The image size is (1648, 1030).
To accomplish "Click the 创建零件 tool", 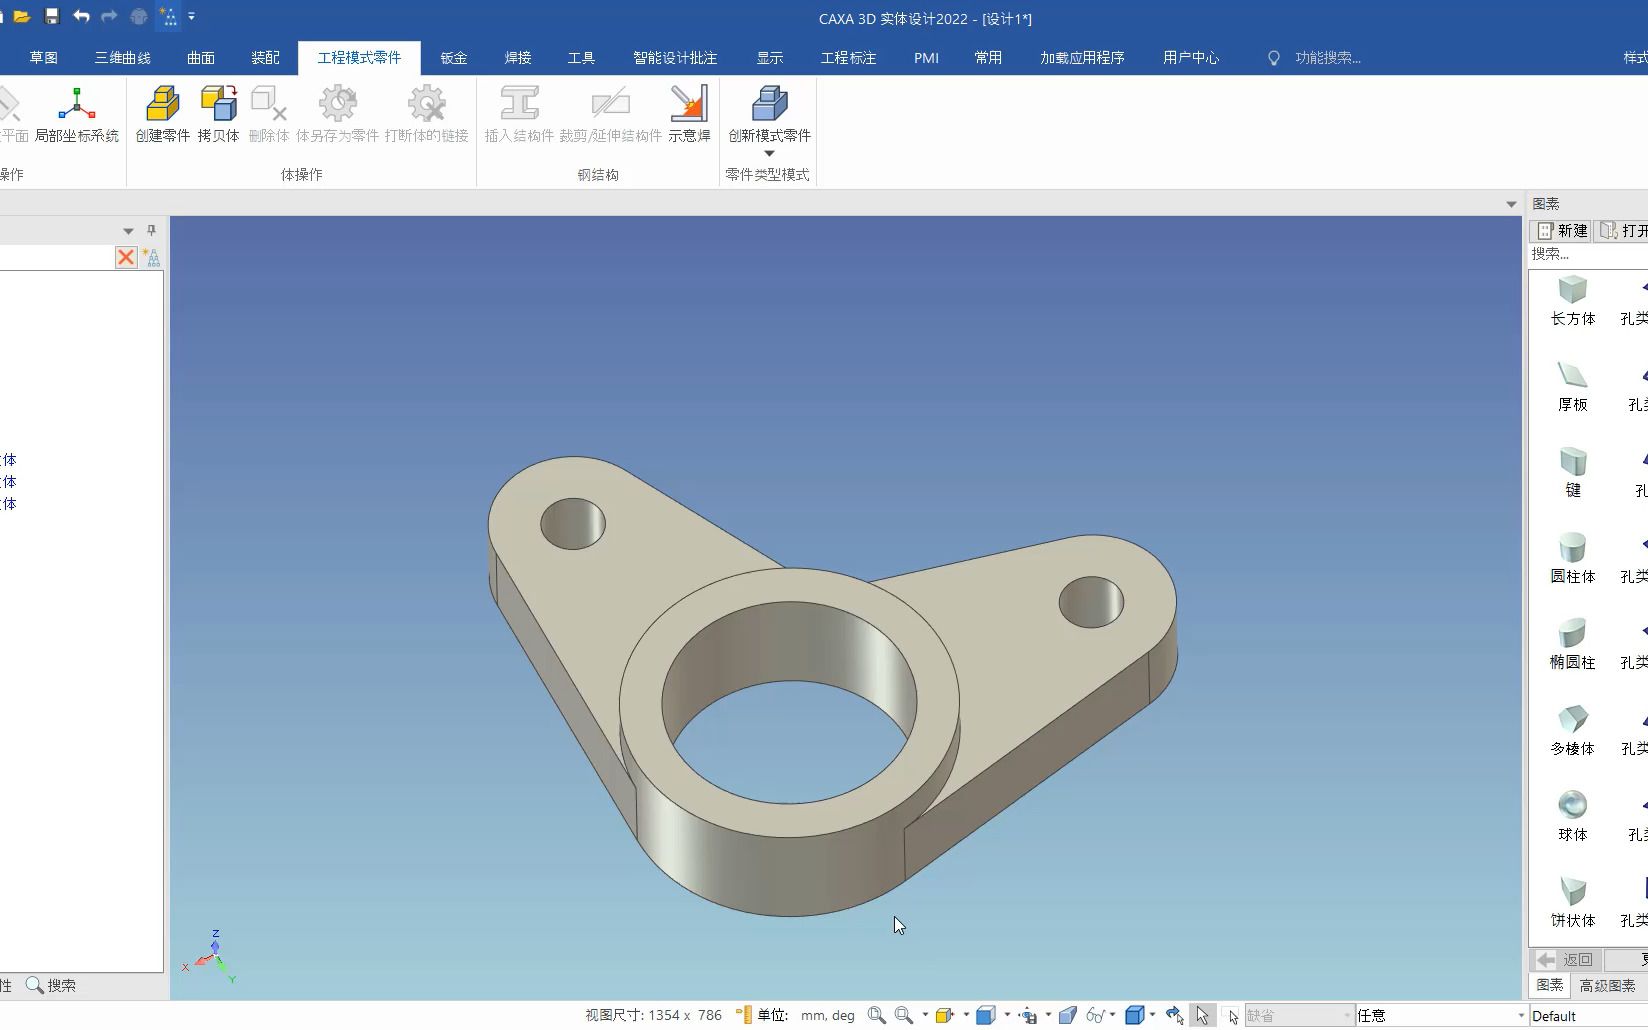I will coord(163,115).
